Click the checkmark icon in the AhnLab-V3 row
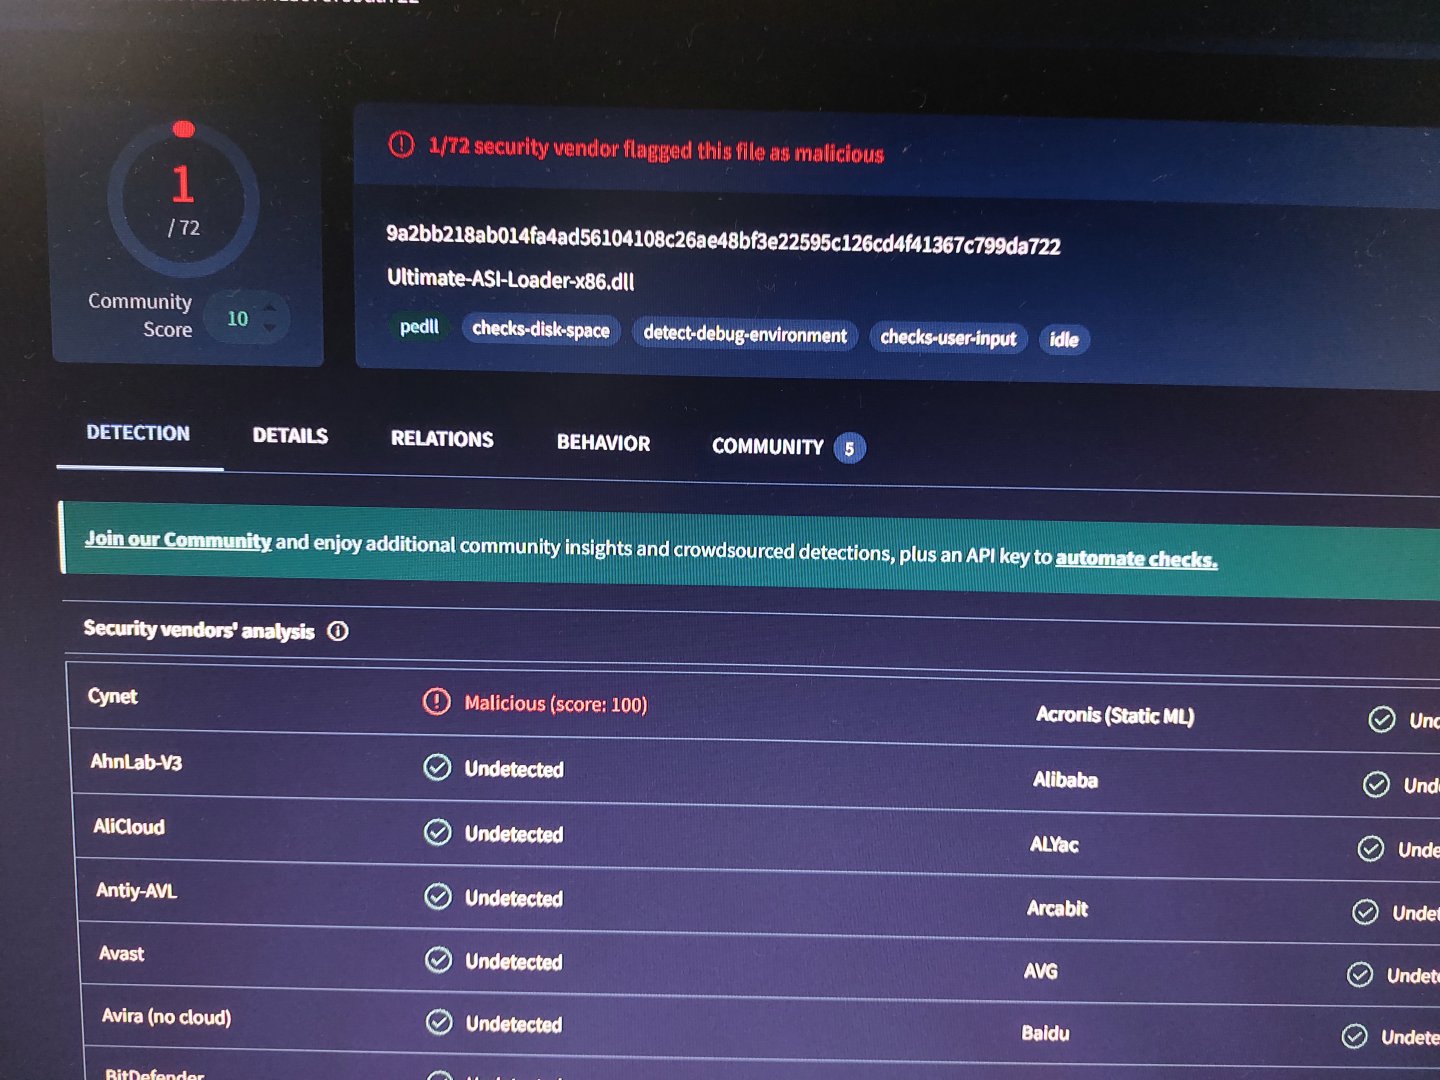 click(437, 767)
